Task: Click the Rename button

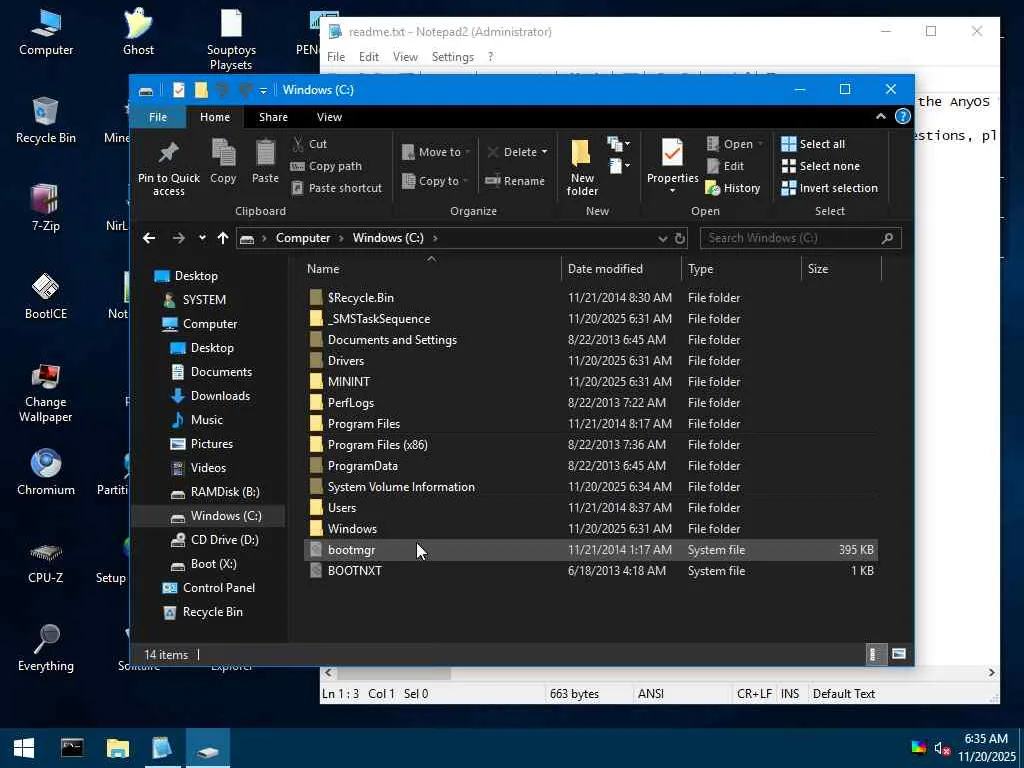Action: [515, 181]
